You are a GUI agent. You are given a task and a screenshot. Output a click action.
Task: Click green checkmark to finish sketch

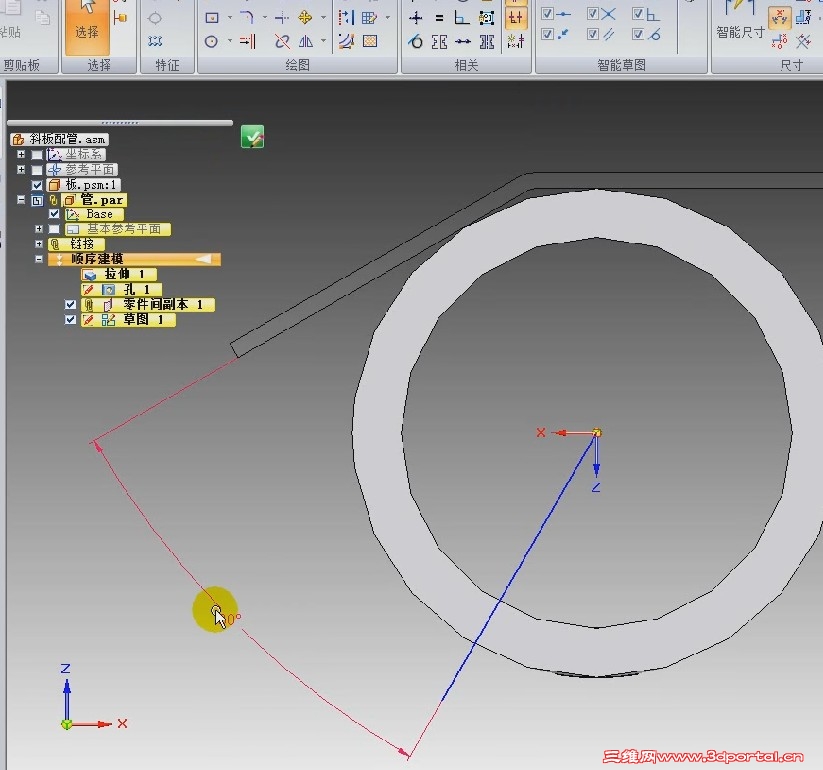pyautogui.click(x=252, y=137)
